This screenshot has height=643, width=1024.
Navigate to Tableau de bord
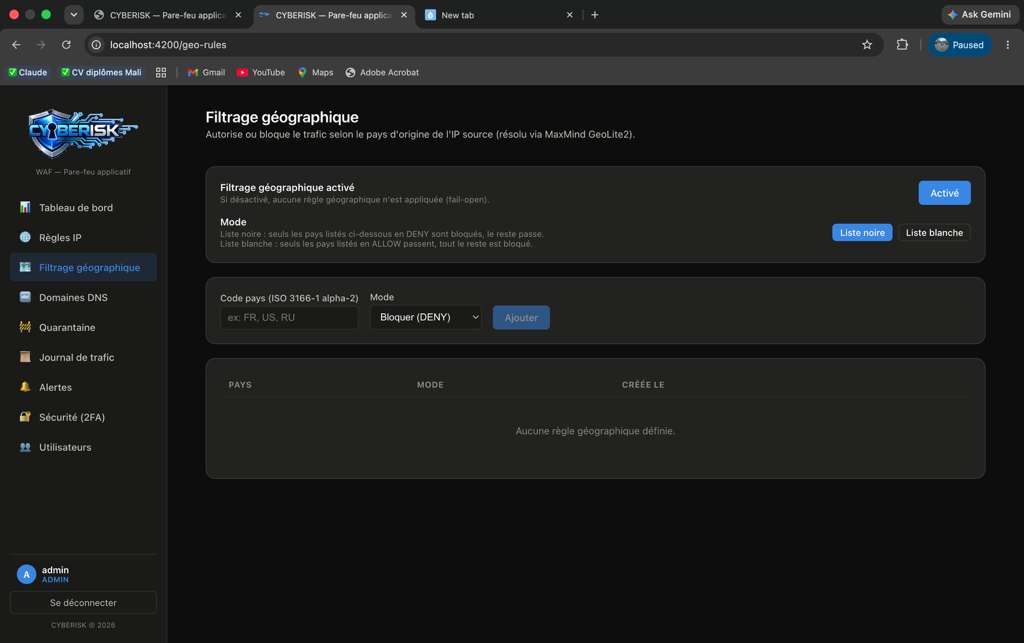point(83,207)
